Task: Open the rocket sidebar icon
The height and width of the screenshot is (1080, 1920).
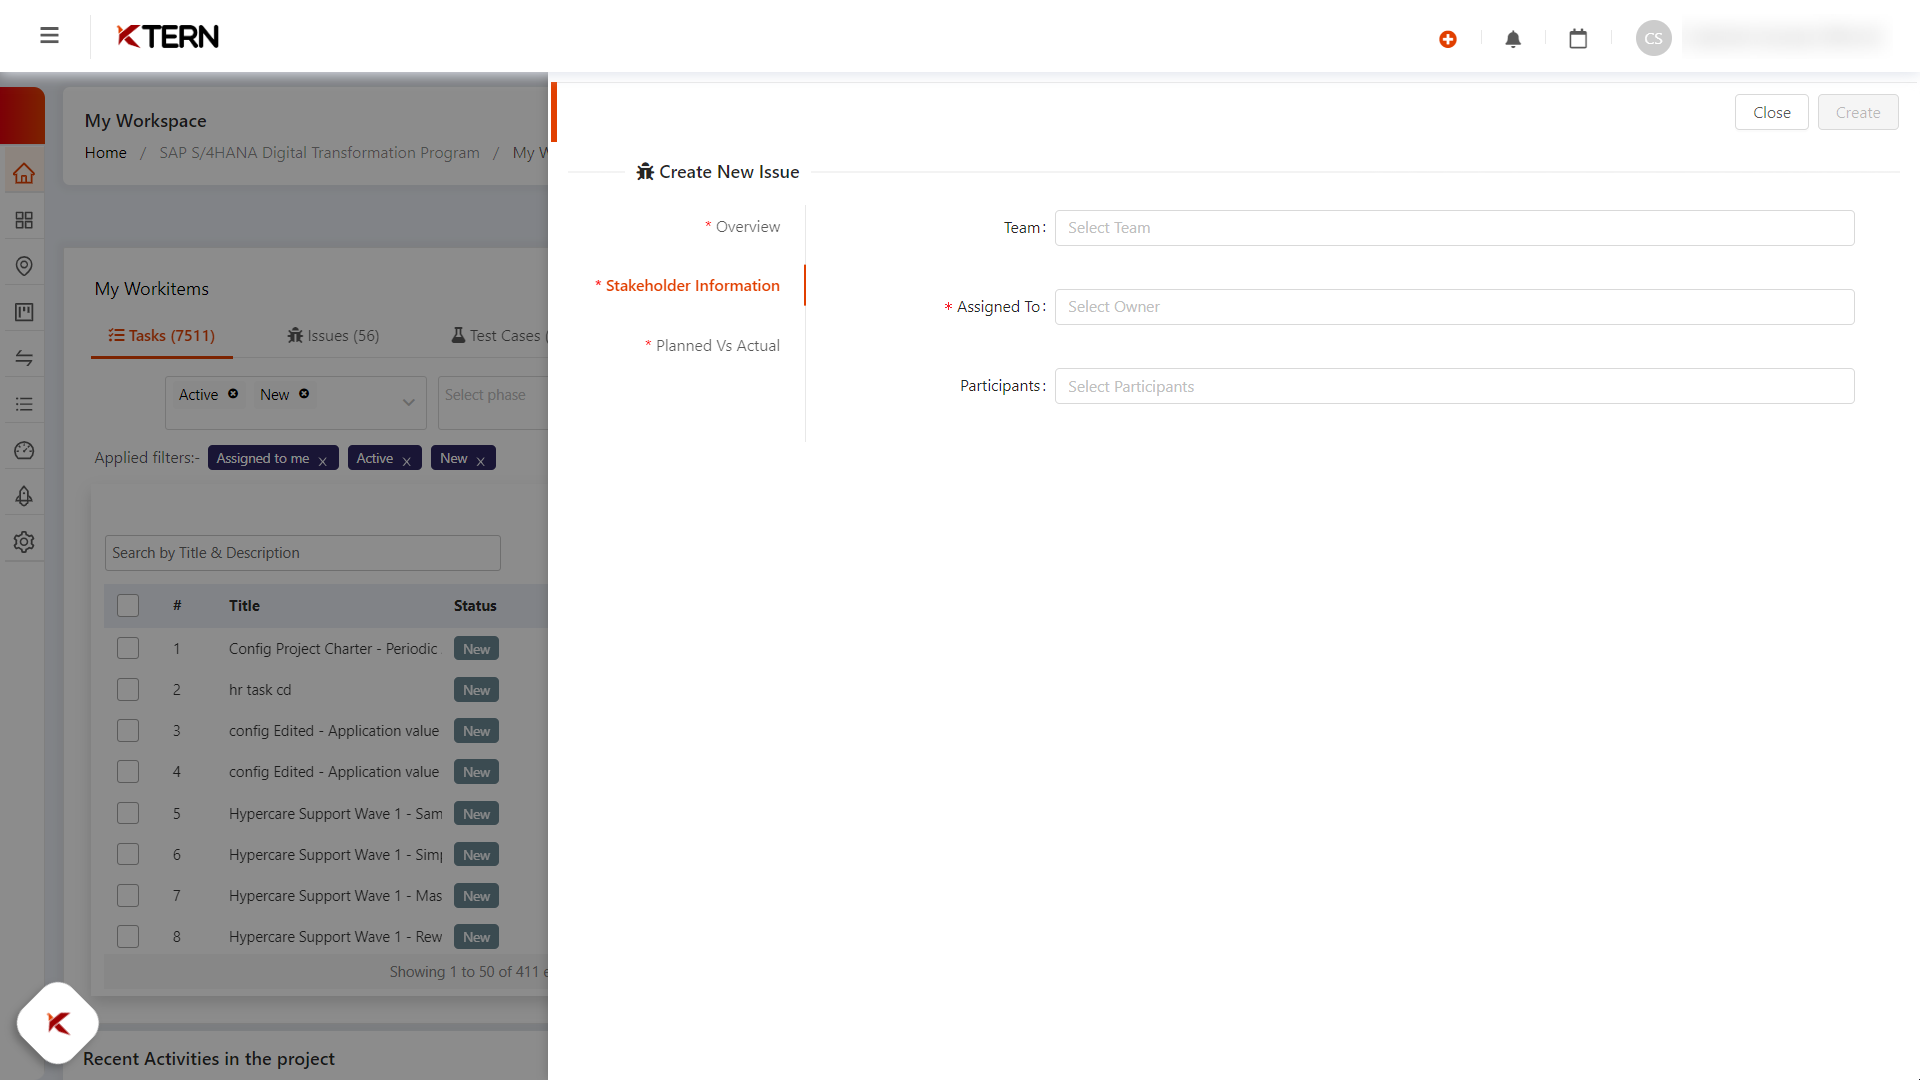Action: pyautogui.click(x=24, y=496)
